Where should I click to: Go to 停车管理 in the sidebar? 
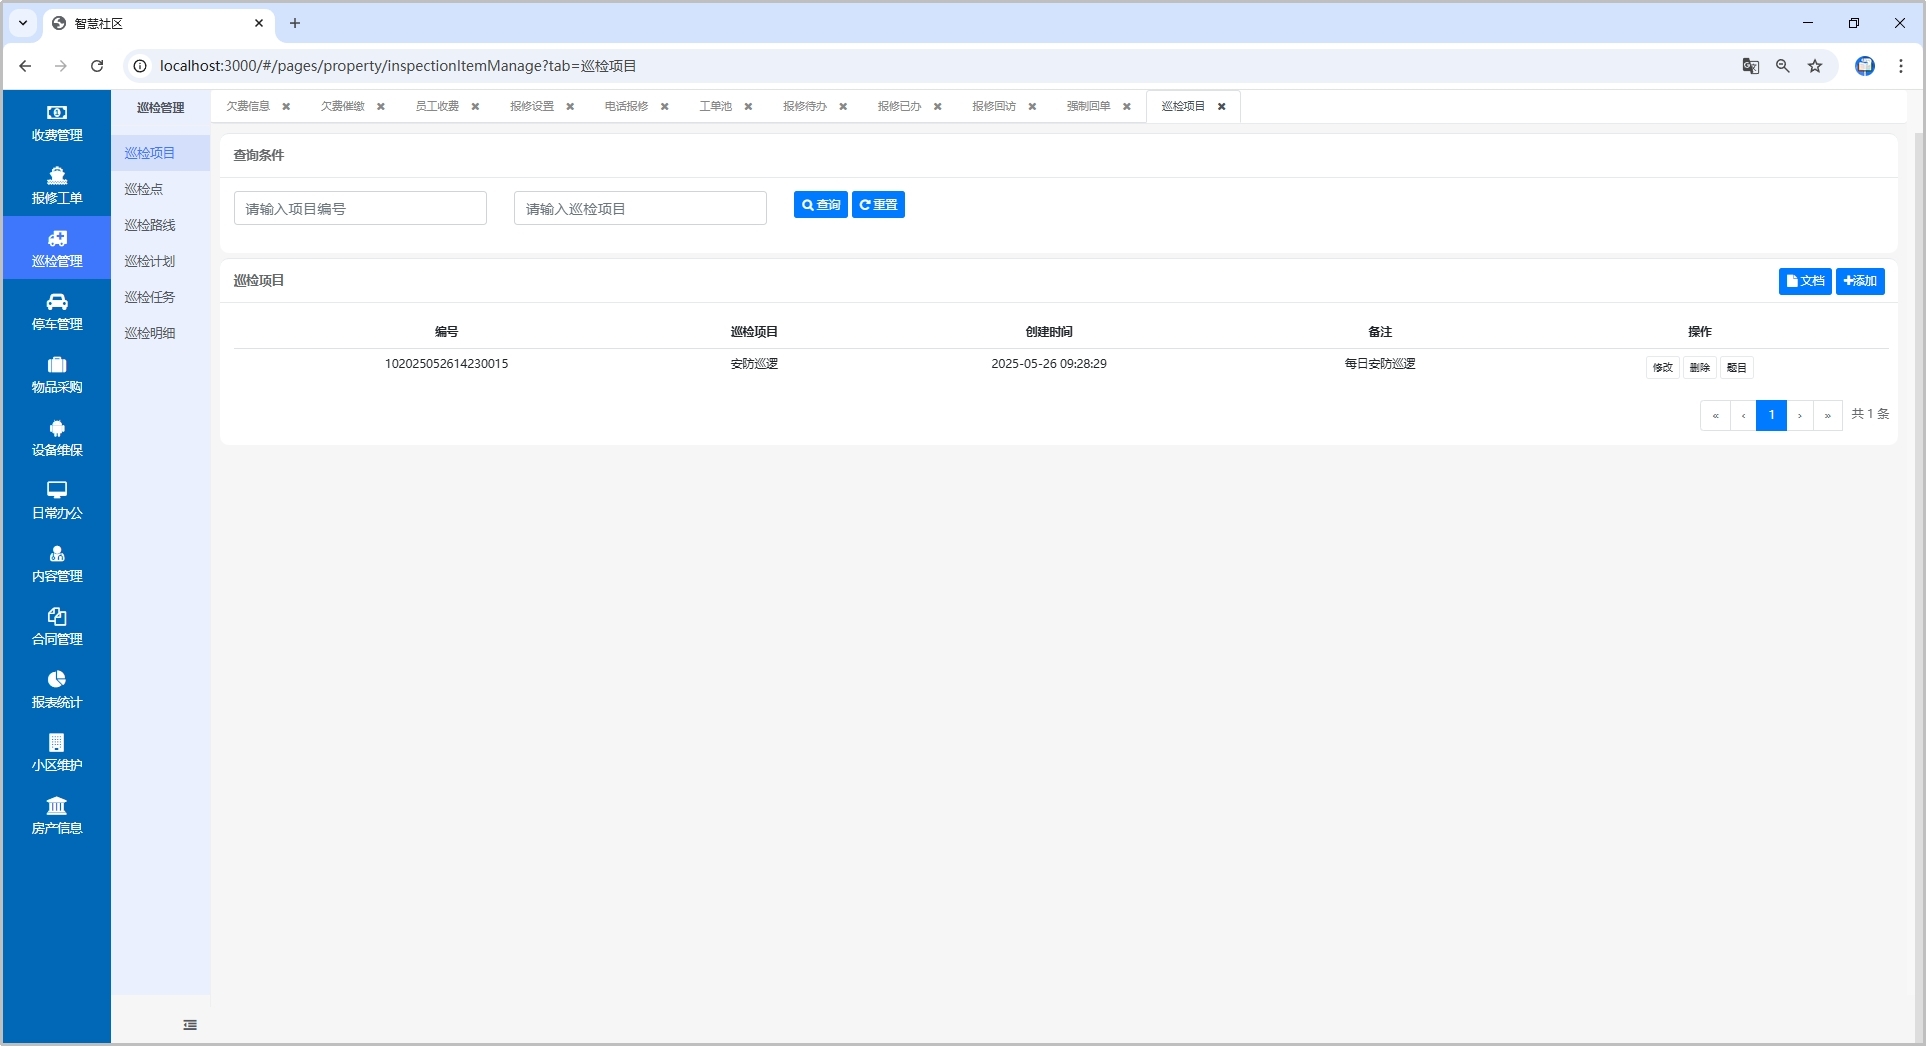point(57,312)
